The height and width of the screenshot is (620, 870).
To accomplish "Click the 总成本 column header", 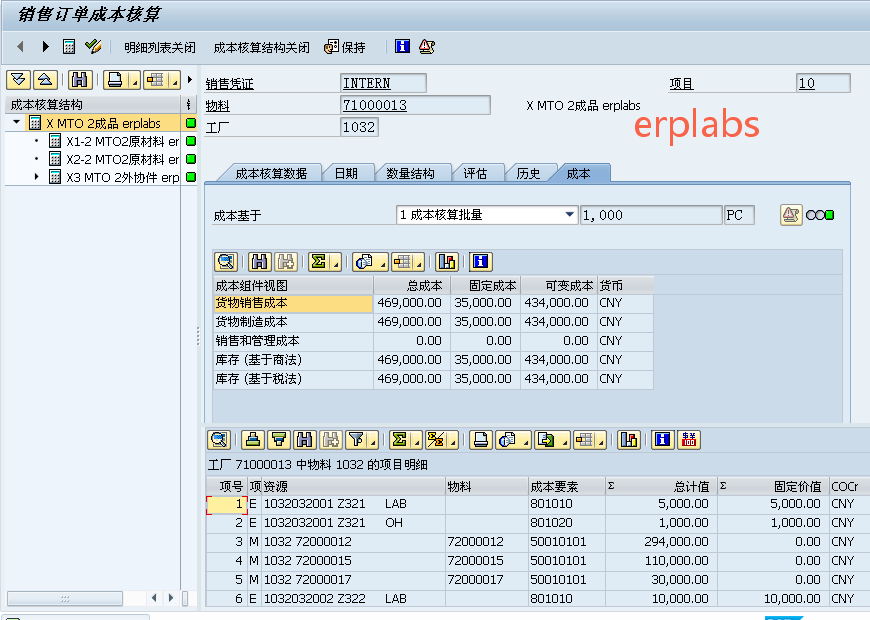I will coord(411,285).
